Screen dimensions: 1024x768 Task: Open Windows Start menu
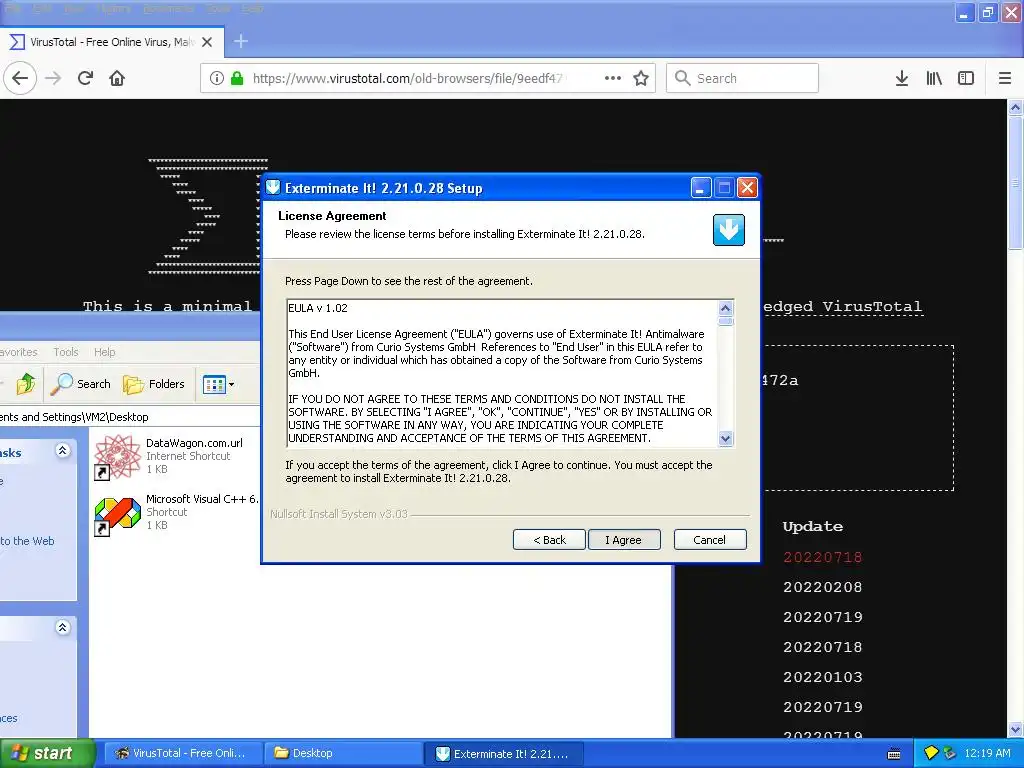tap(47, 754)
